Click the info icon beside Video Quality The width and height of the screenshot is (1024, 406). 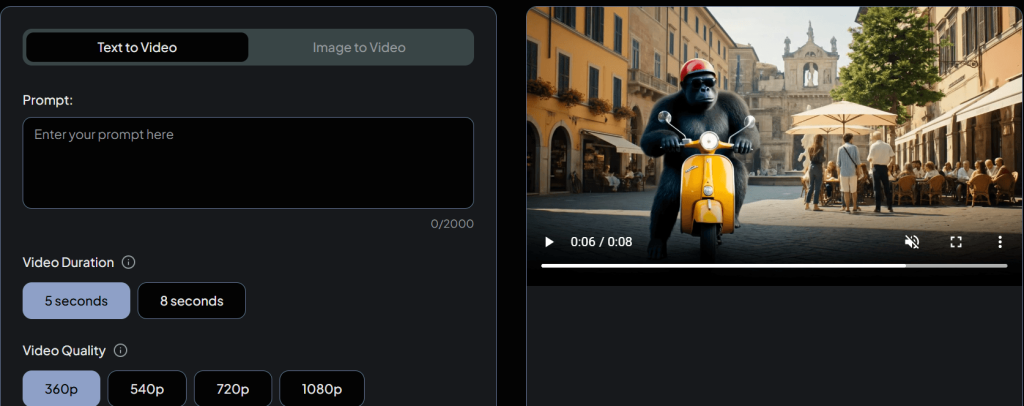tap(121, 350)
